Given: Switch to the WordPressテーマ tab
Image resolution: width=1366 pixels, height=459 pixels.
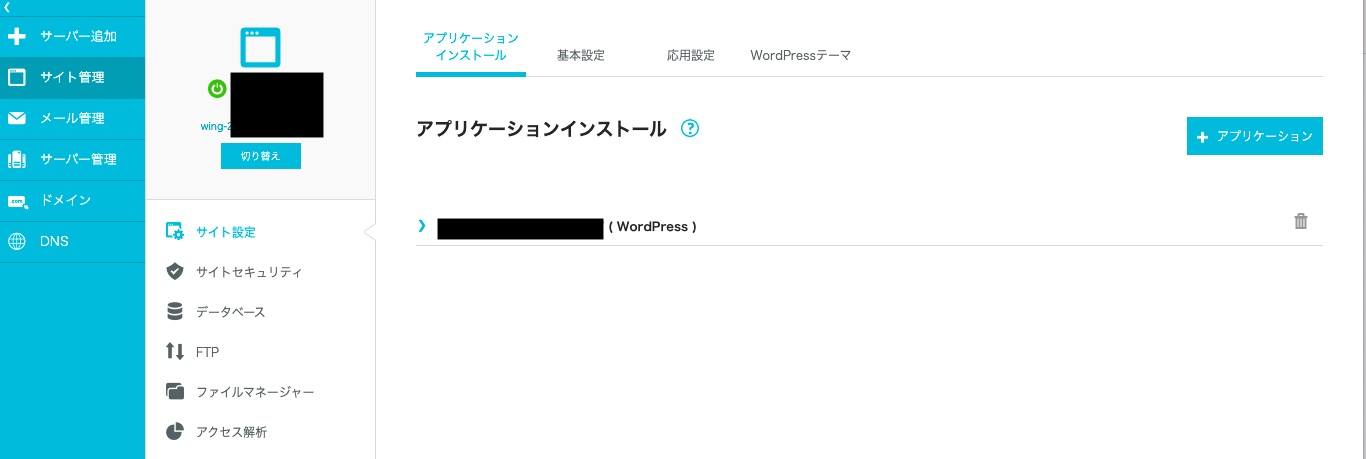Looking at the screenshot, I should [x=800, y=56].
